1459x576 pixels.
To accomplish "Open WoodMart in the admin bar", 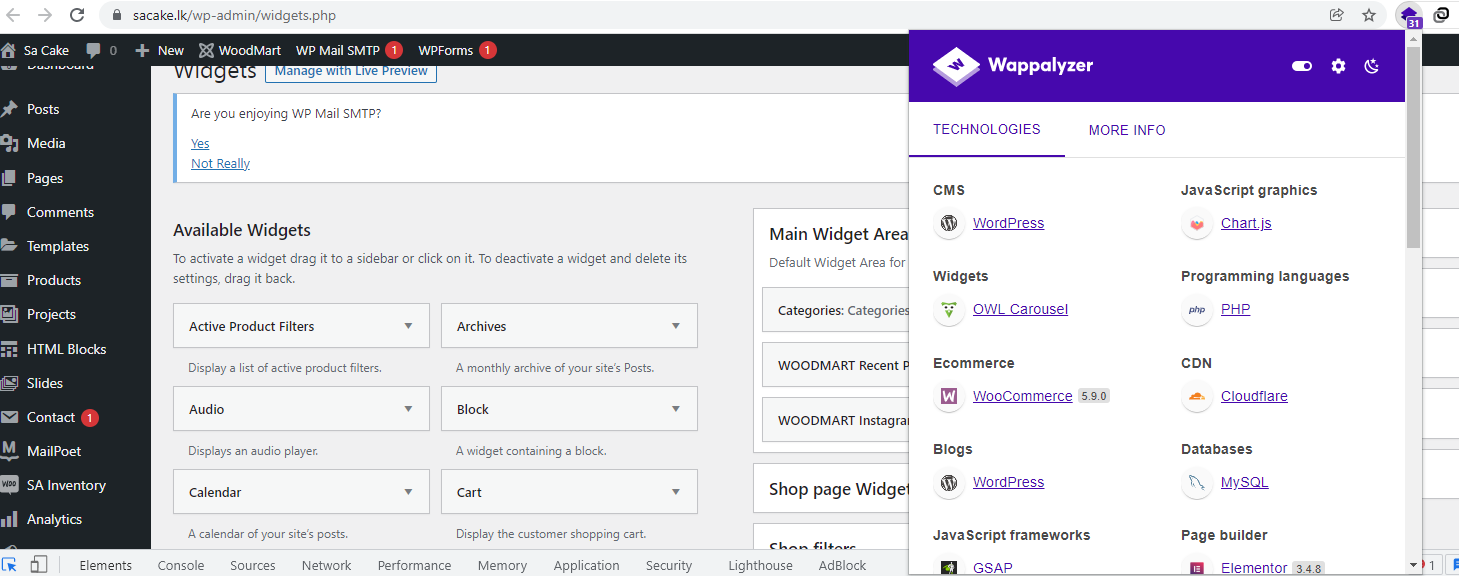I will (240, 50).
